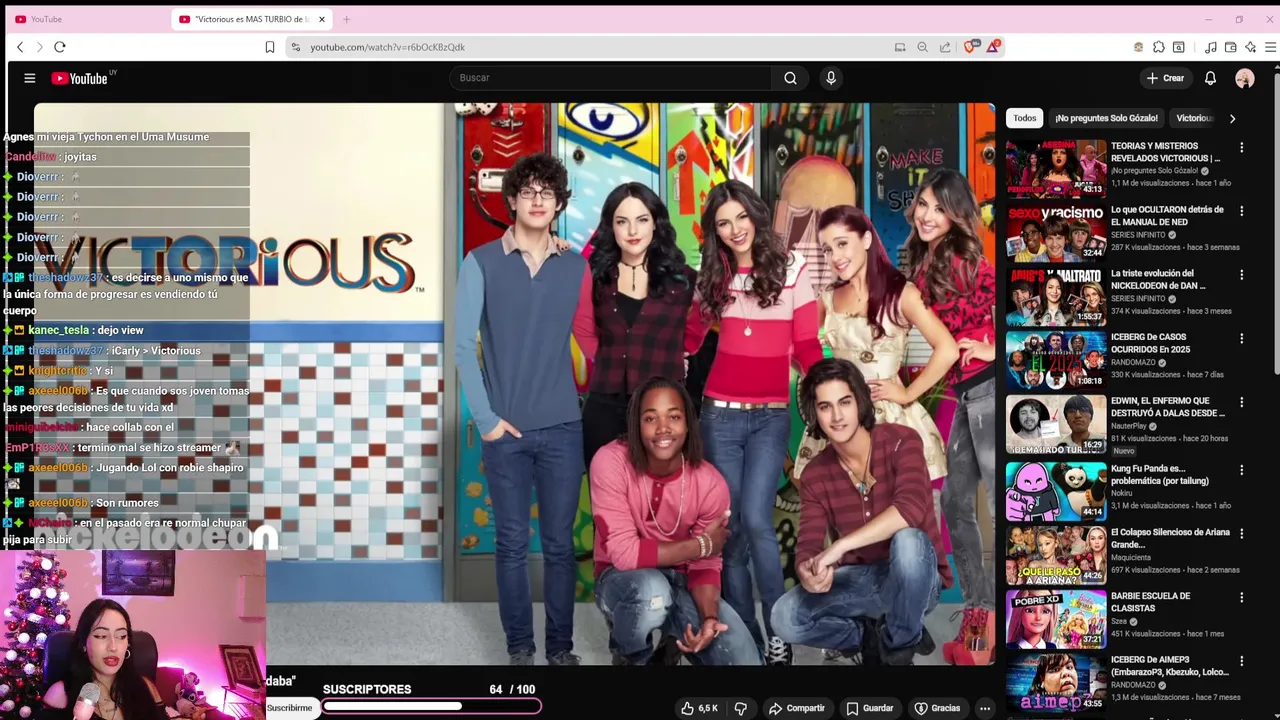Start voice search with the microphone icon
Image resolution: width=1280 pixels, height=720 pixels.
click(x=831, y=78)
